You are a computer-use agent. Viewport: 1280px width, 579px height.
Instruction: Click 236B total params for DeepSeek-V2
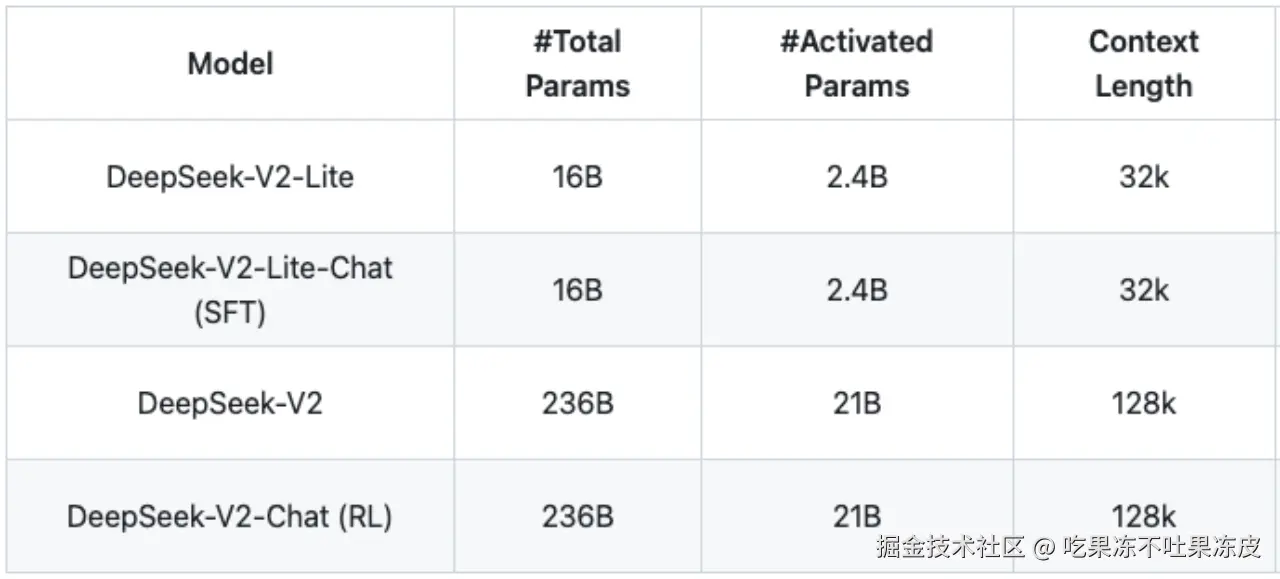point(577,403)
